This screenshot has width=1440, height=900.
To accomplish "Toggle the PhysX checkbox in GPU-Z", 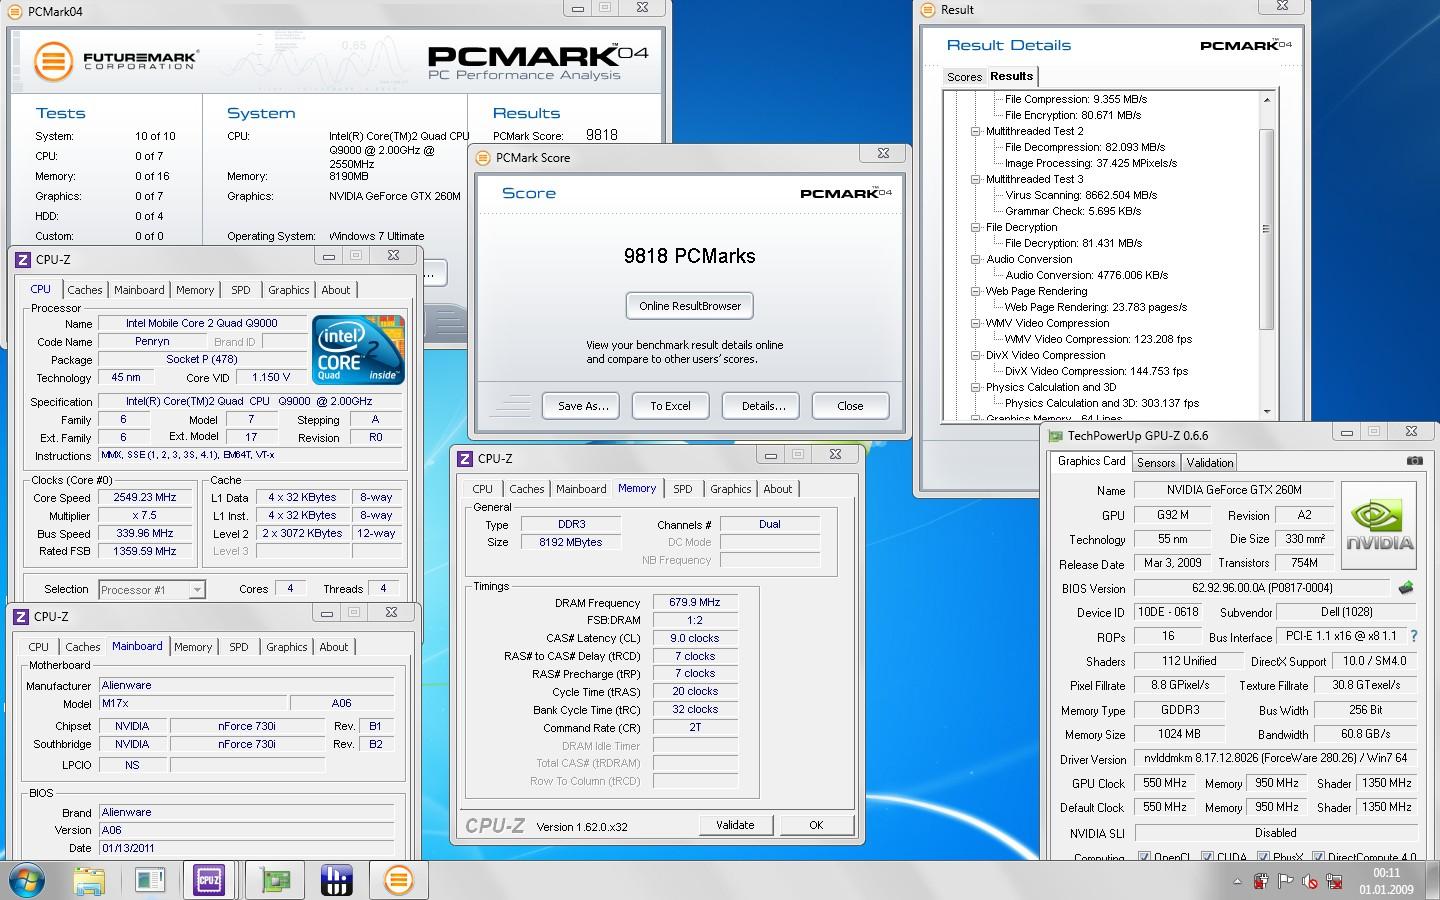I will tap(1263, 857).
